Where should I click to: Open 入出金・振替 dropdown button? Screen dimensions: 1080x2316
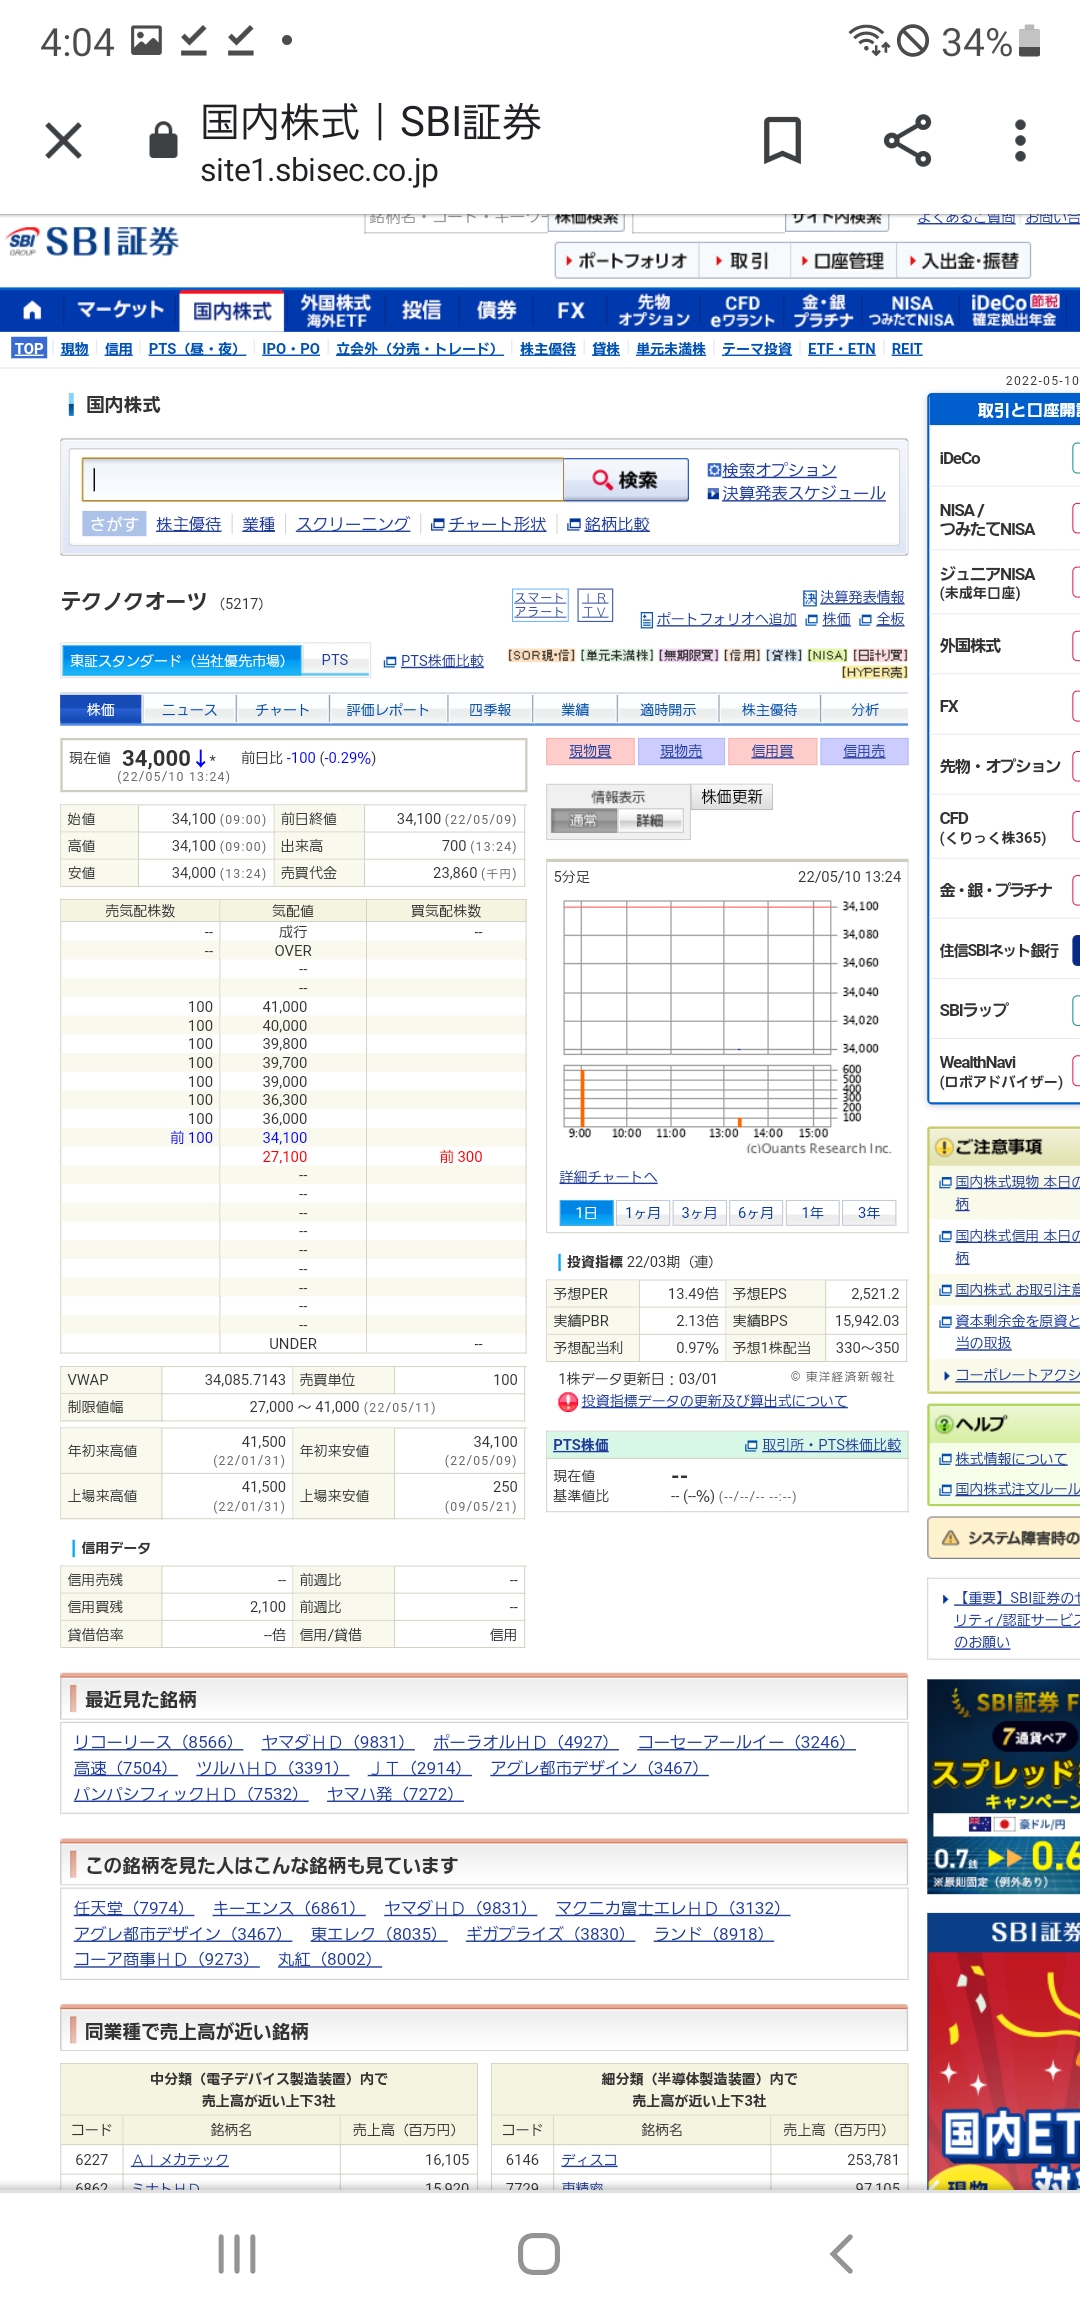[963, 261]
